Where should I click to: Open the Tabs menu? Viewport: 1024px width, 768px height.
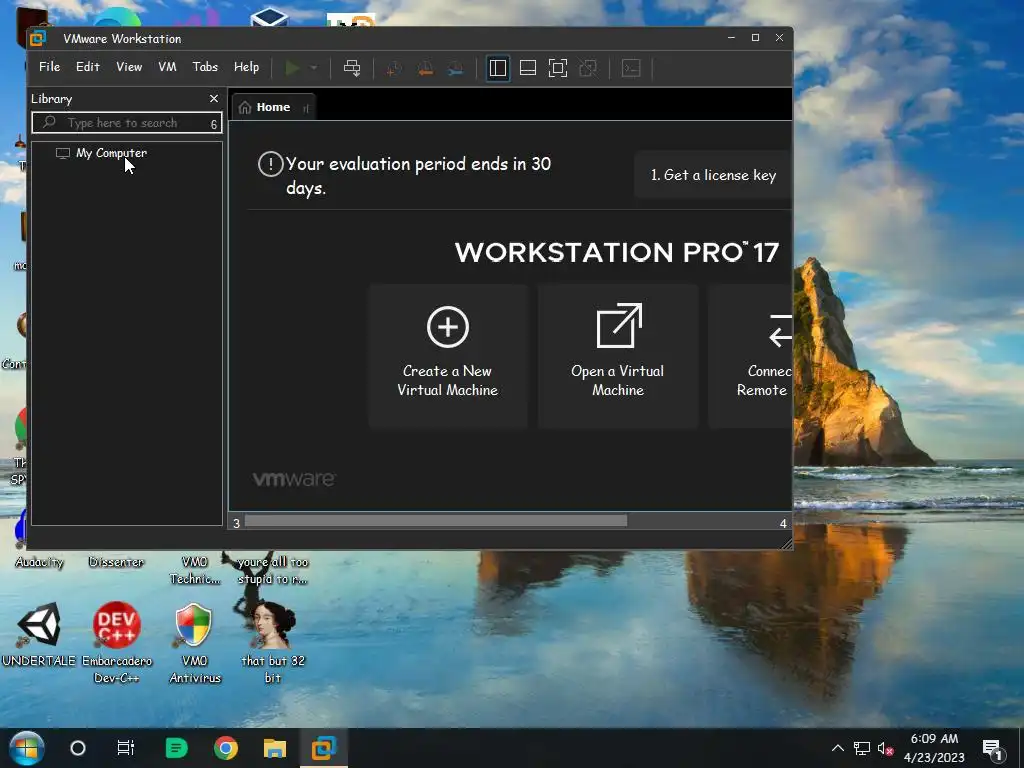pyautogui.click(x=205, y=67)
